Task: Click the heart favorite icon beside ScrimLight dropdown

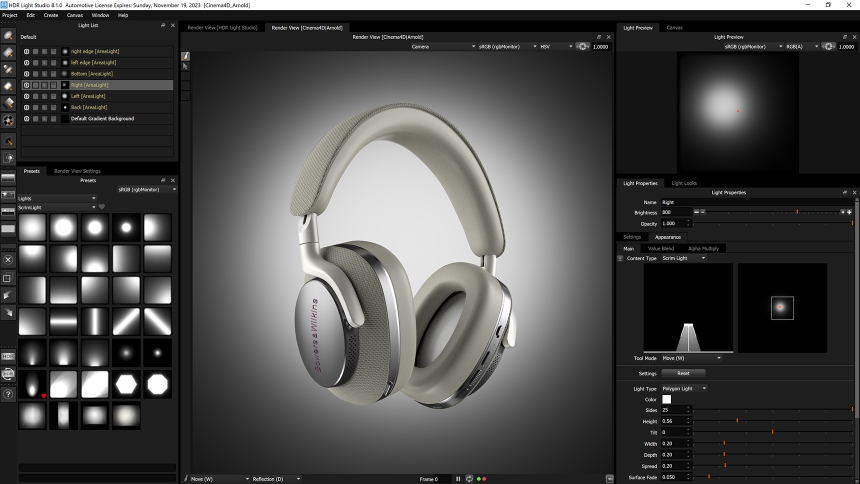Action: (101, 207)
